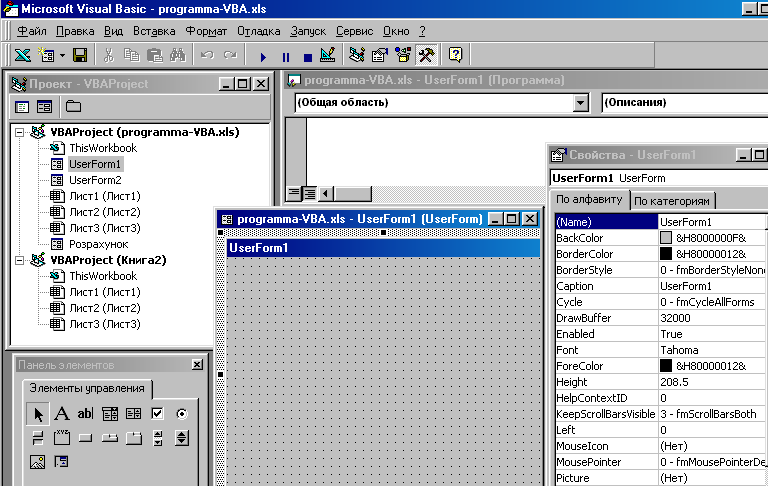Select the Розрахунок module in the project tree
The image size is (768, 486).
[98, 244]
